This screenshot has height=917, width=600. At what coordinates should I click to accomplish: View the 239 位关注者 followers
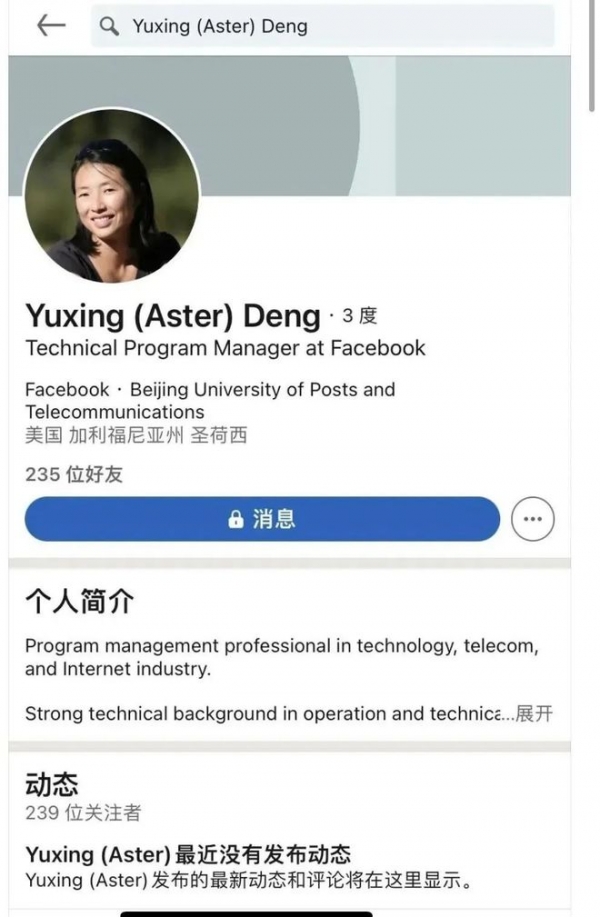(83, 812)
